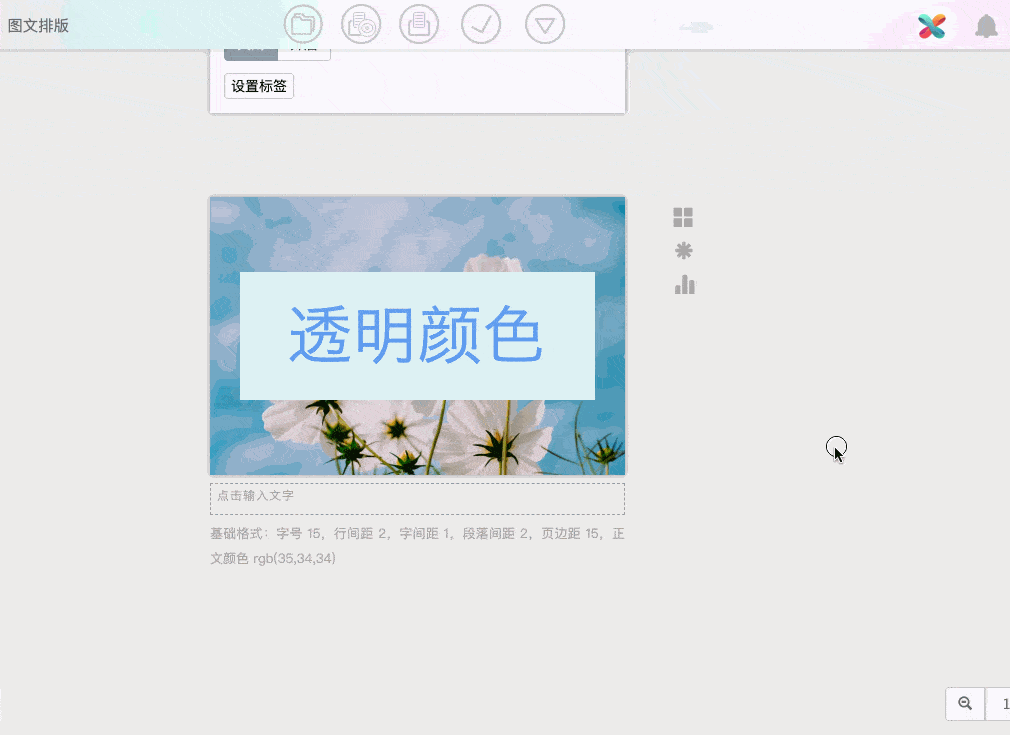This screenshot has height=735, width=1010.
Task: Click the 图文排版 title
Action: tap(38, 26)
